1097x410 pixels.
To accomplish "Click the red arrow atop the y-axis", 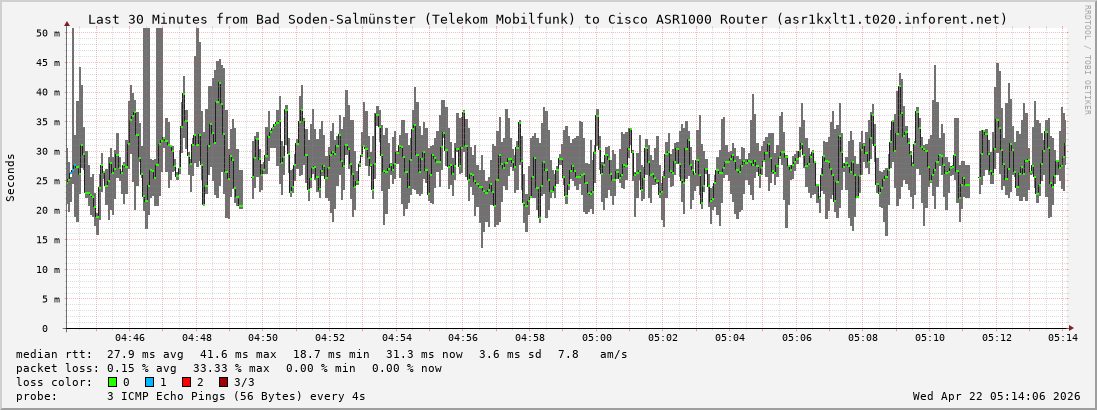I will coord(67,23).
